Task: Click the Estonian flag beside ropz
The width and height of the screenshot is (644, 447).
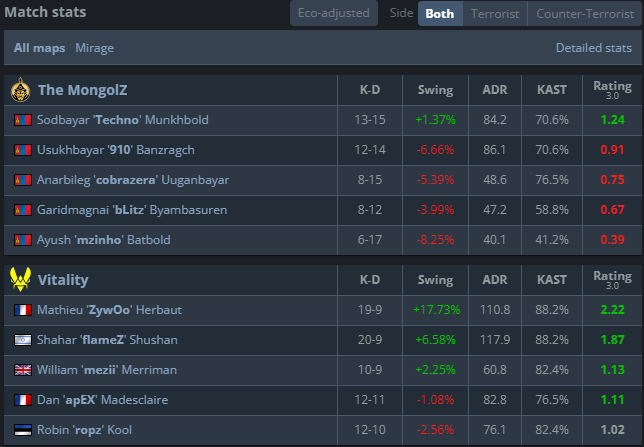Action: click(22, 430)
